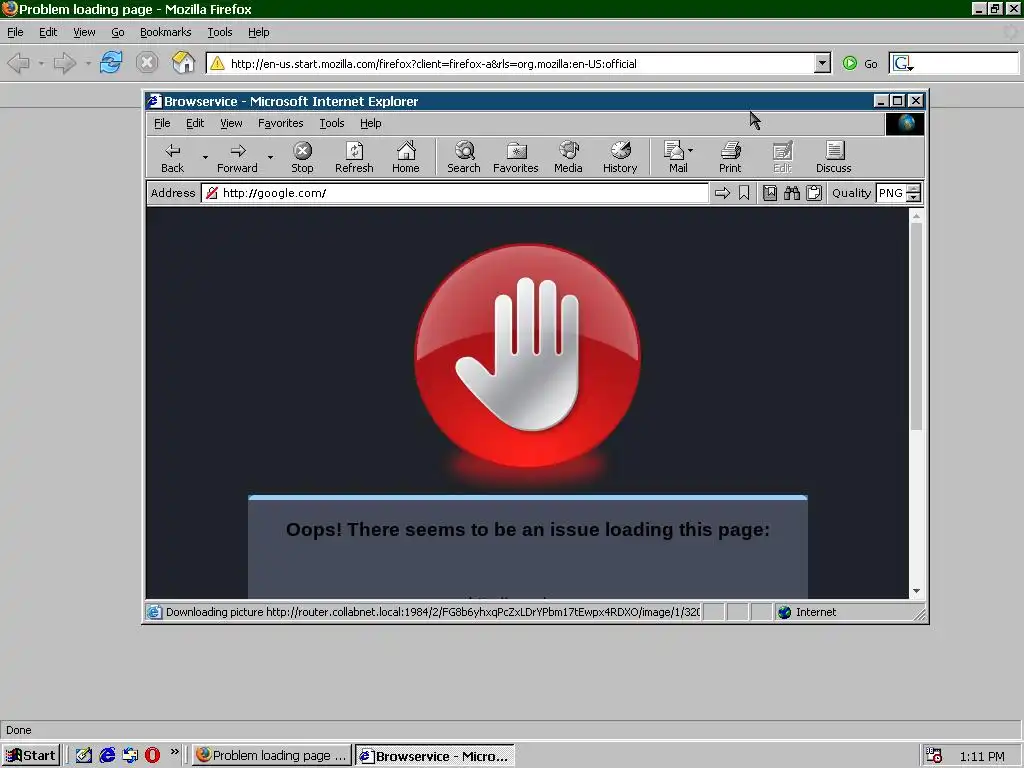Image resolution: width=1024 pixels, height=768 pixels.
Task: Click the Discuss toolbar button
Action: 833,157
